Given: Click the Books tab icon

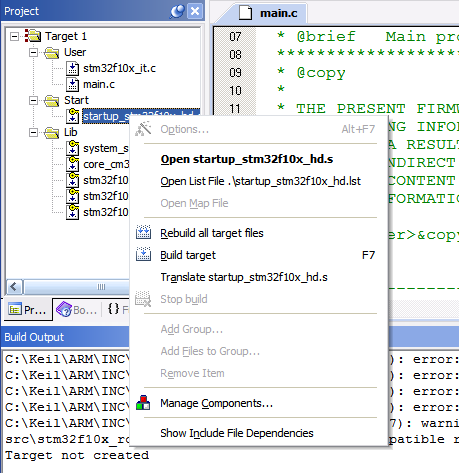Looking at the screenshot, I should 64,309.
